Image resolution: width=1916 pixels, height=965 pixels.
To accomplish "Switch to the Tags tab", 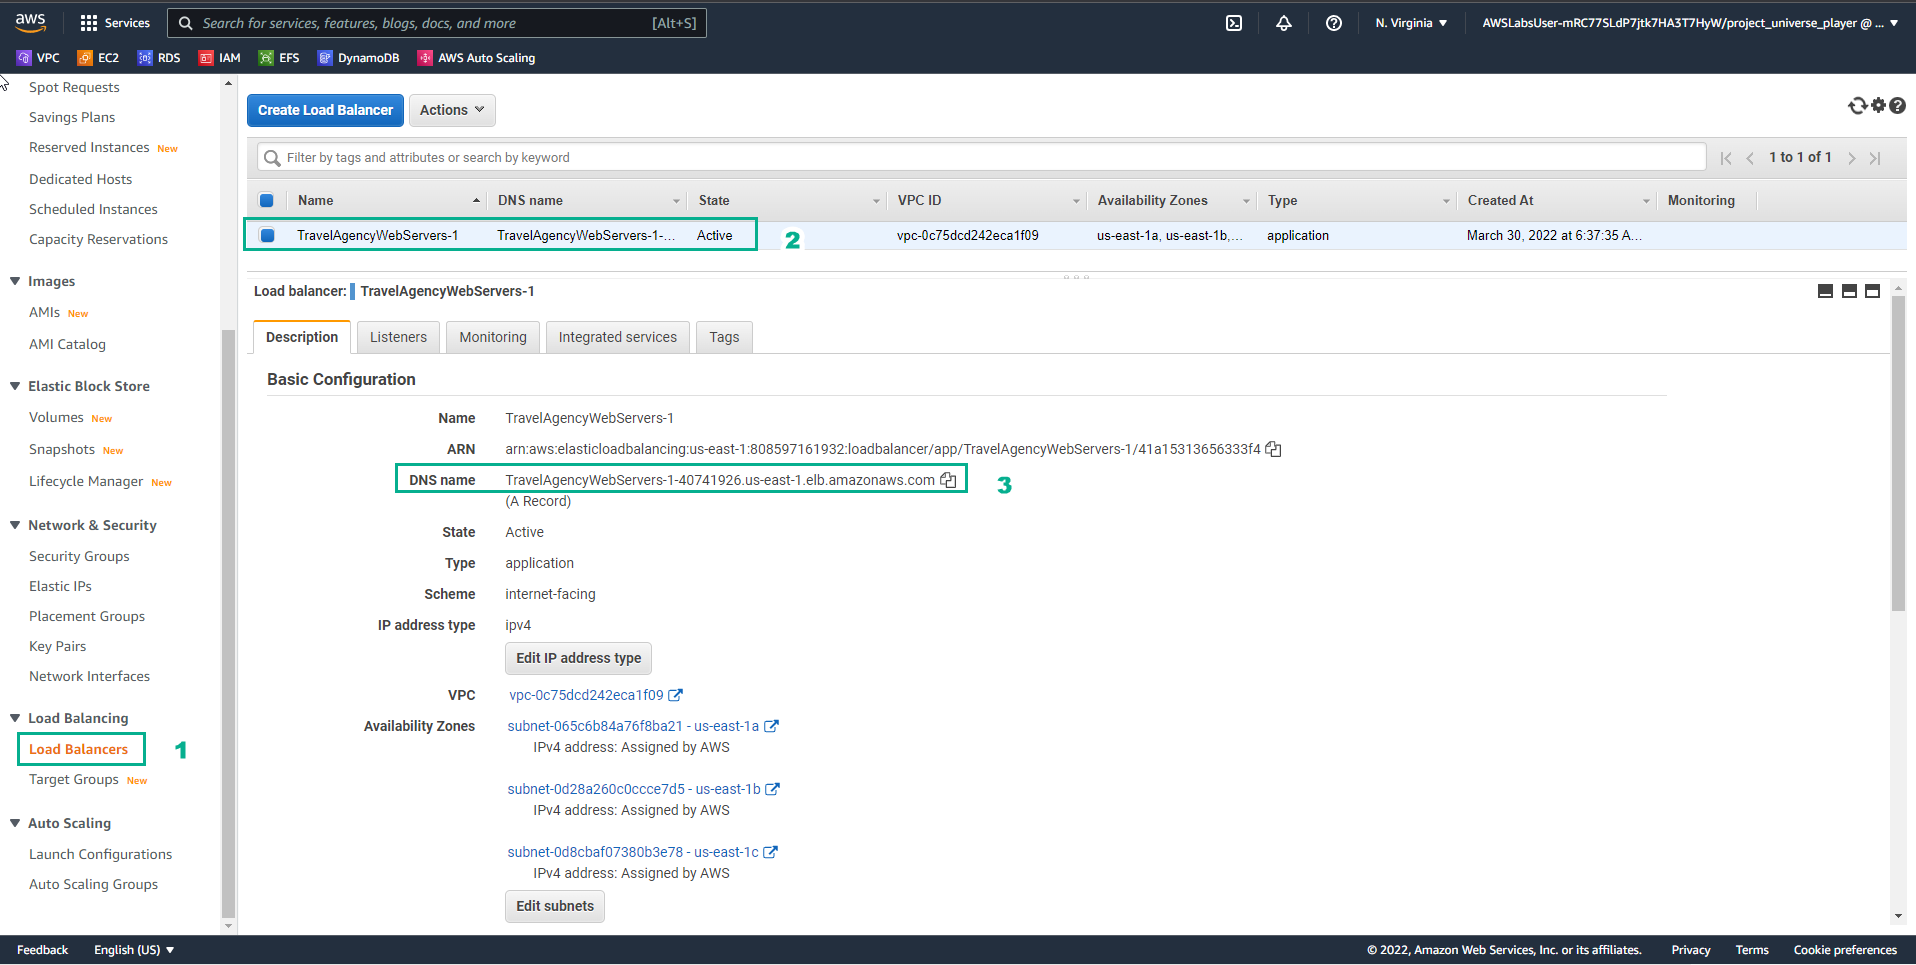I will click(724, 337).
